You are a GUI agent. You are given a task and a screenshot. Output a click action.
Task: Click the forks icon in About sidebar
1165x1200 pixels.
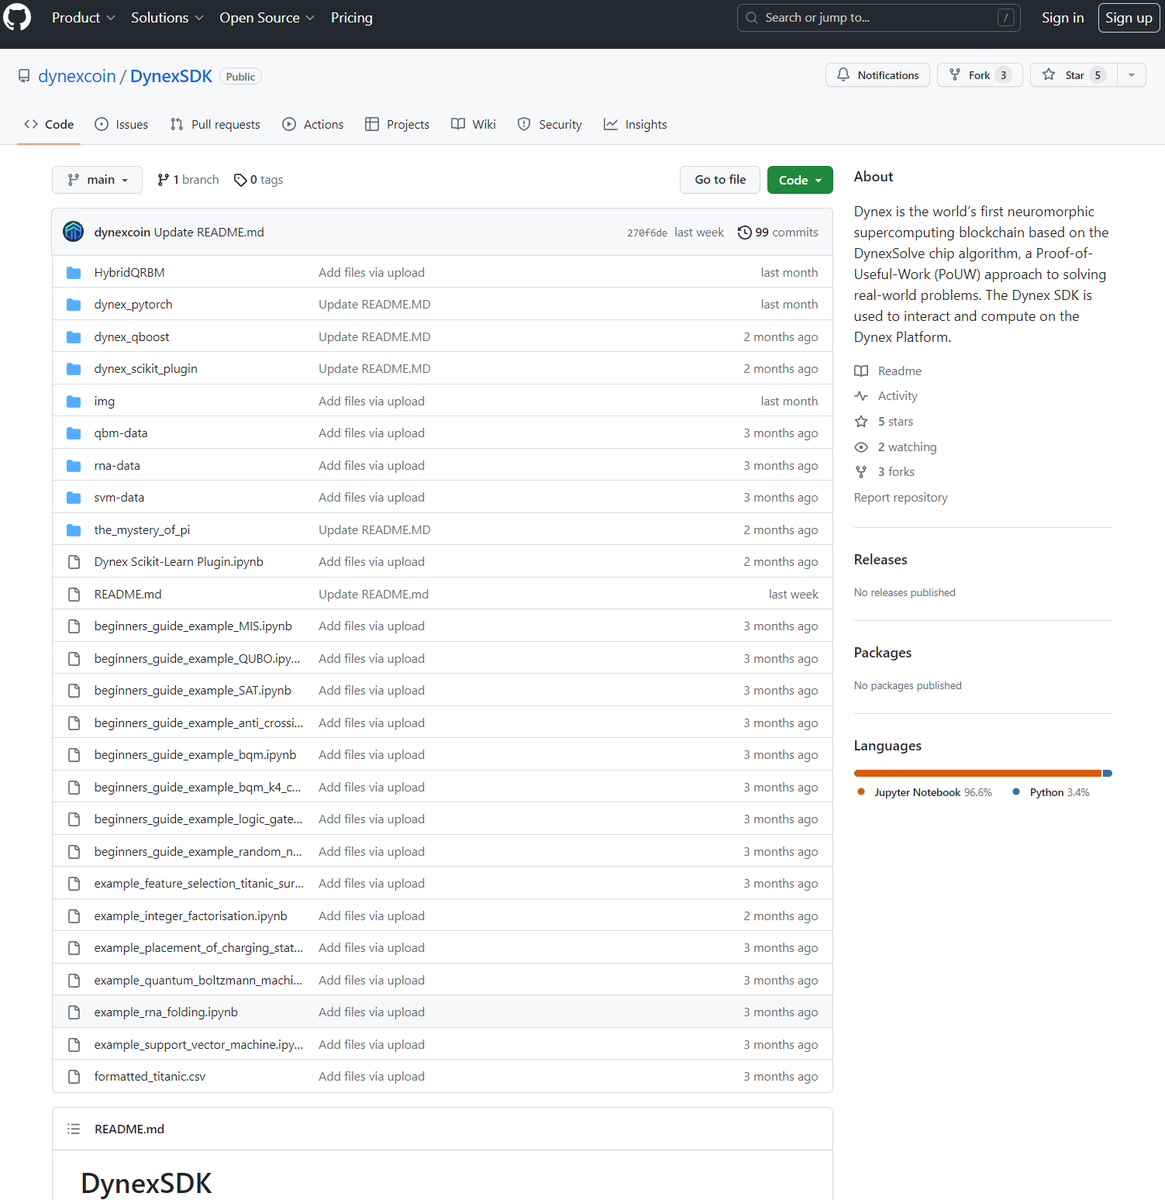pyautogui.click(x=861, y=472)
